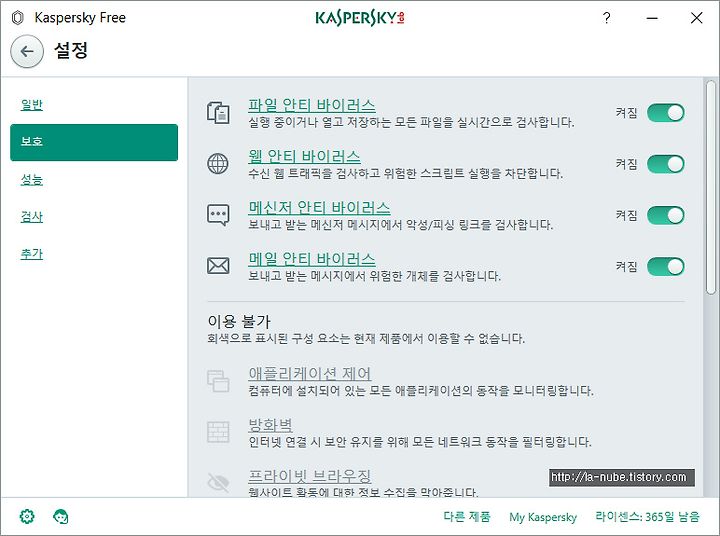Disable the 메신저 안티 바이러스 switch

pyautogui.click(x=666, y=215)
